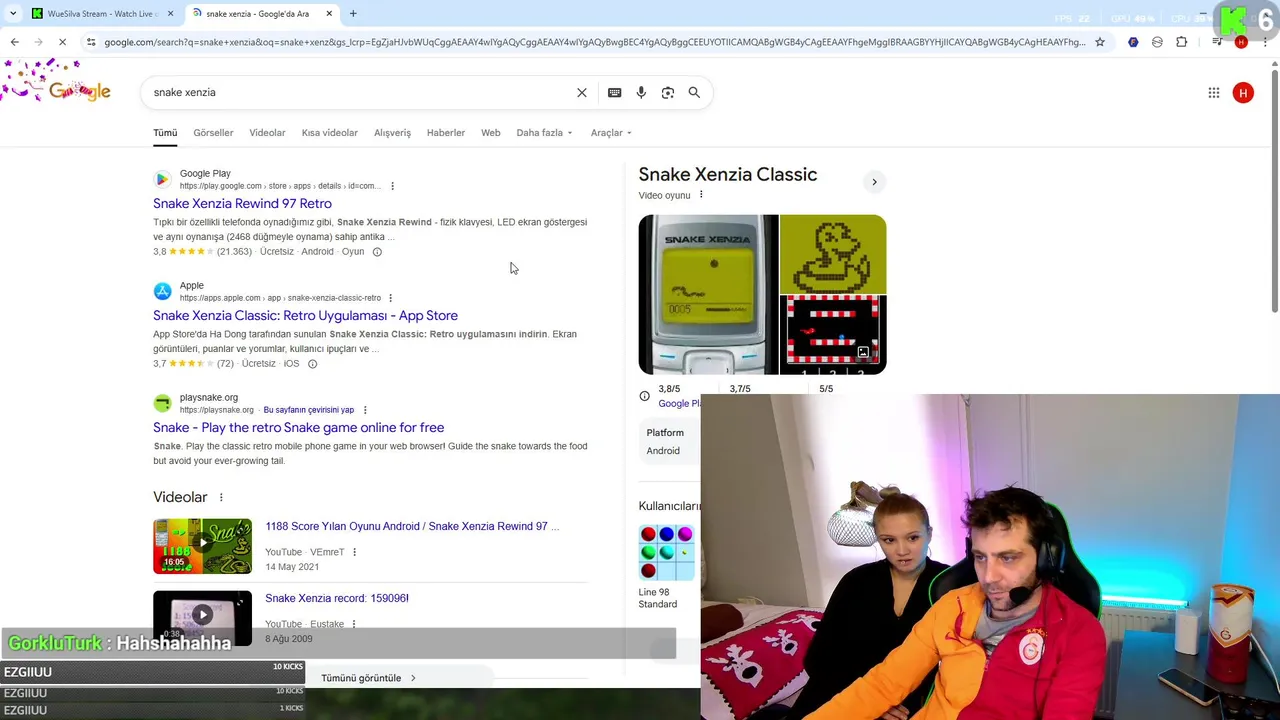
Task: Open more options for playsnake.org result
Action: click(365, 410)
